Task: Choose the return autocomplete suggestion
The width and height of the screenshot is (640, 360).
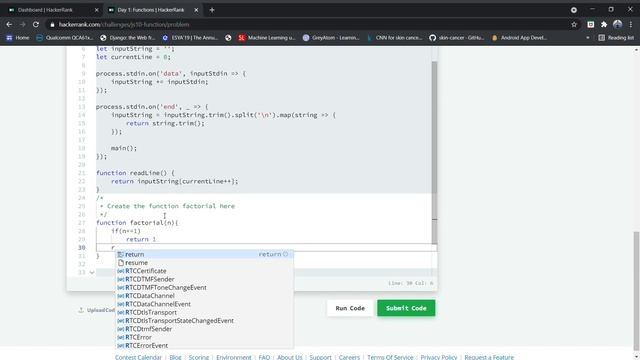Action: click(204, 254)
